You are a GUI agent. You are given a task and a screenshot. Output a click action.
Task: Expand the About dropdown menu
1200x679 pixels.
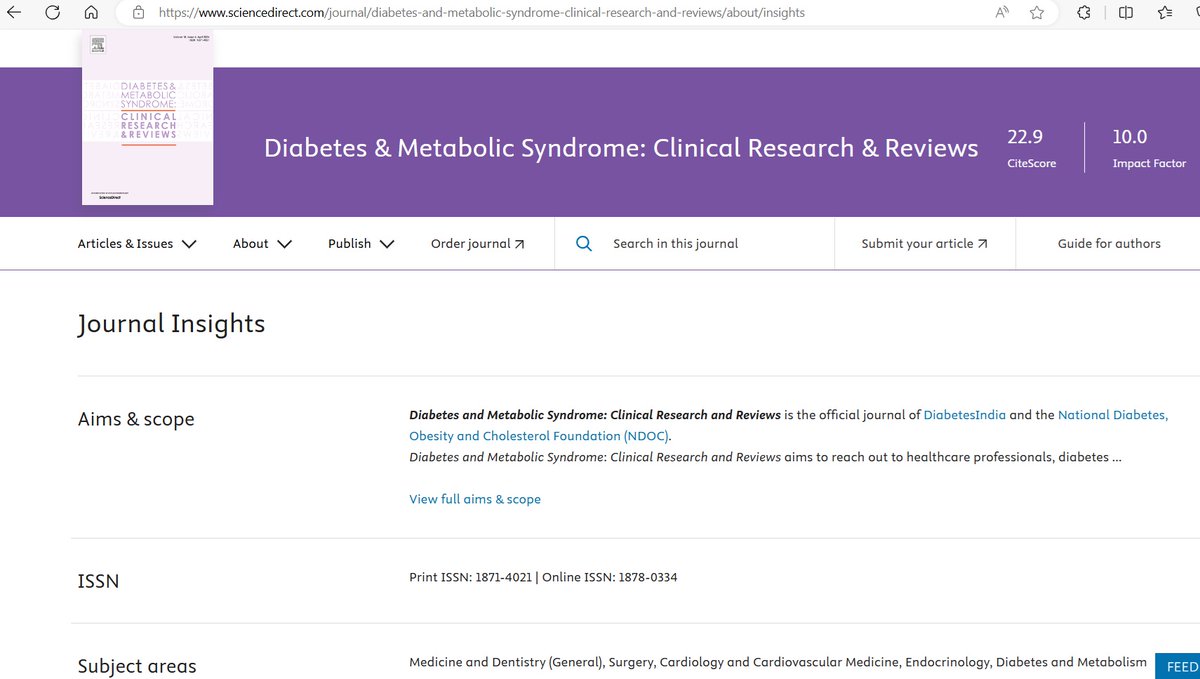click(262, 243)
